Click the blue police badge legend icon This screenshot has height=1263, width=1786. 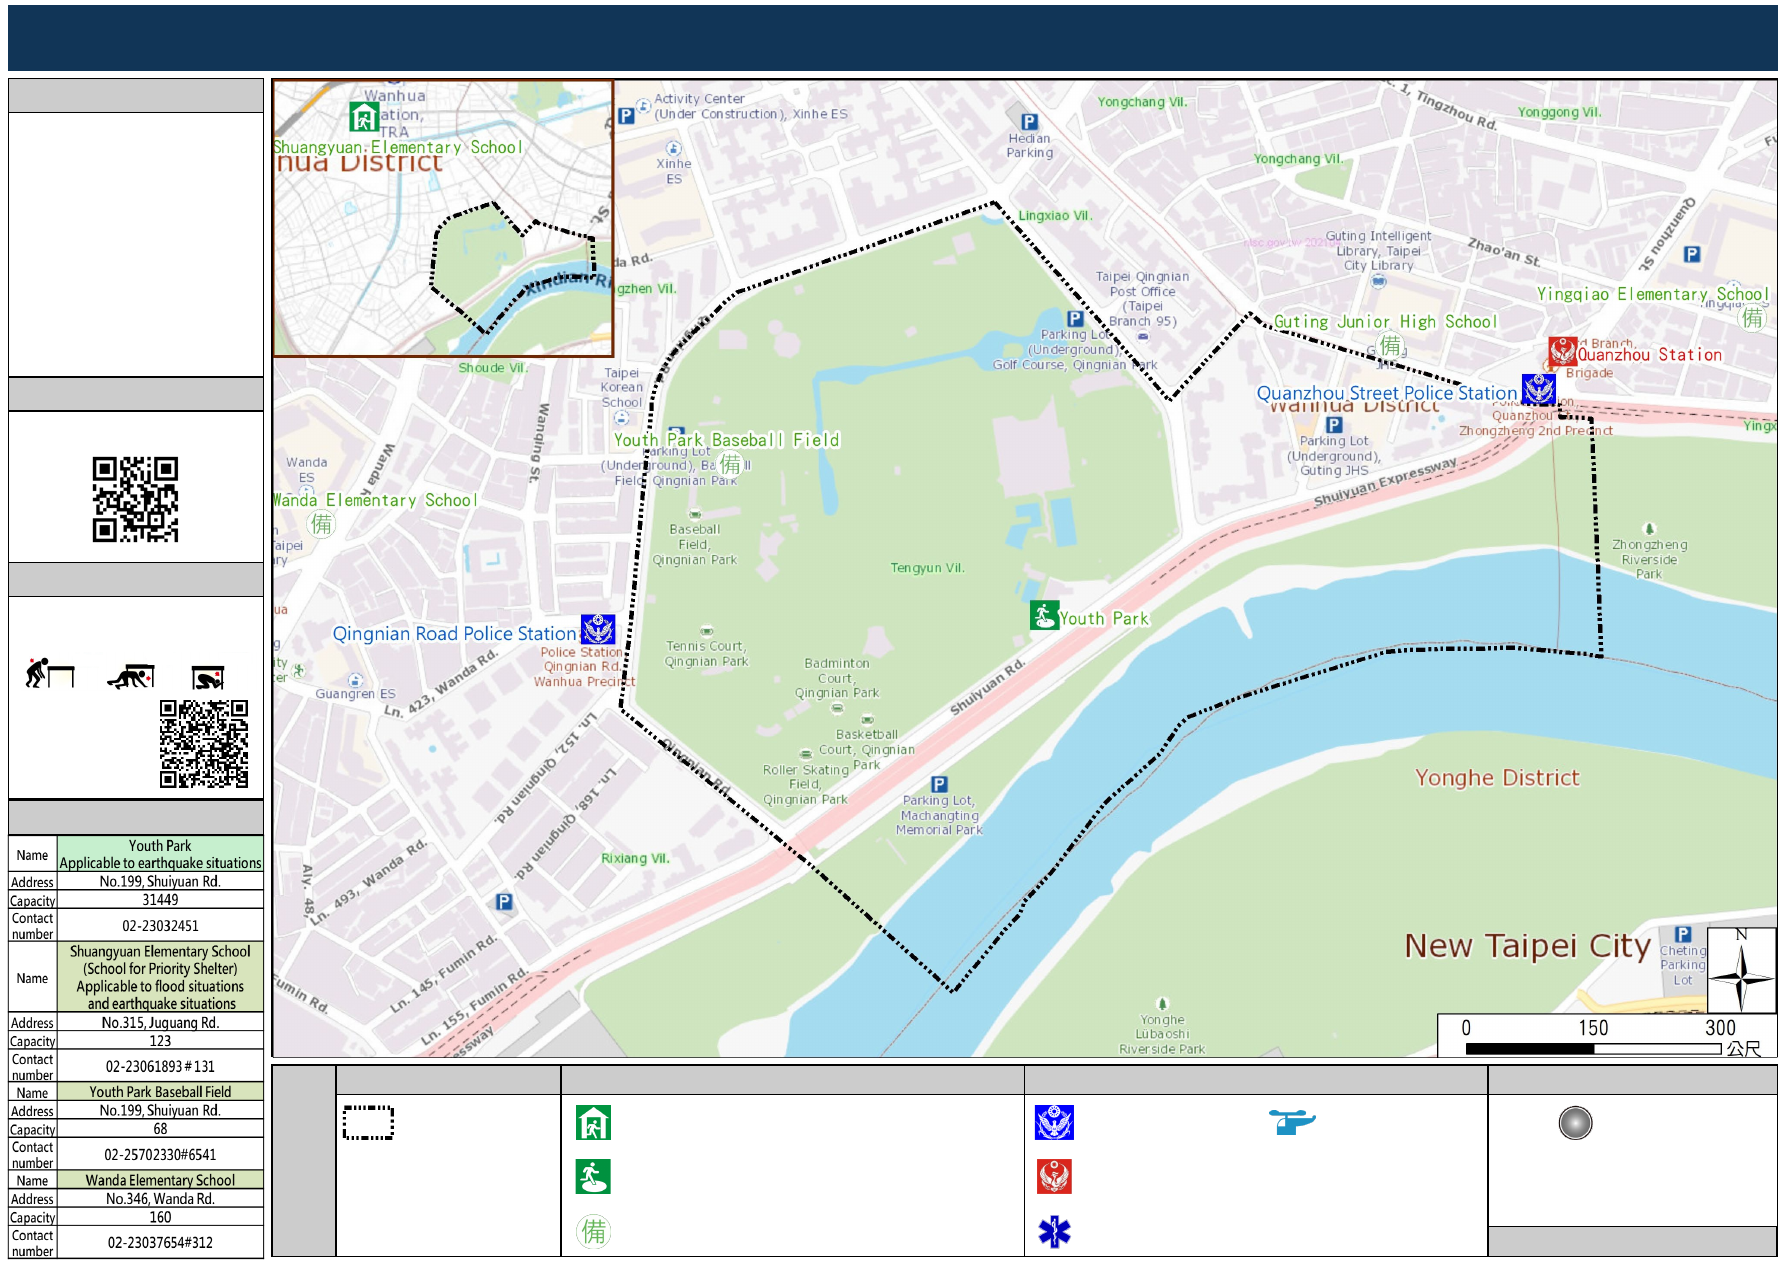(1054, 1123)
